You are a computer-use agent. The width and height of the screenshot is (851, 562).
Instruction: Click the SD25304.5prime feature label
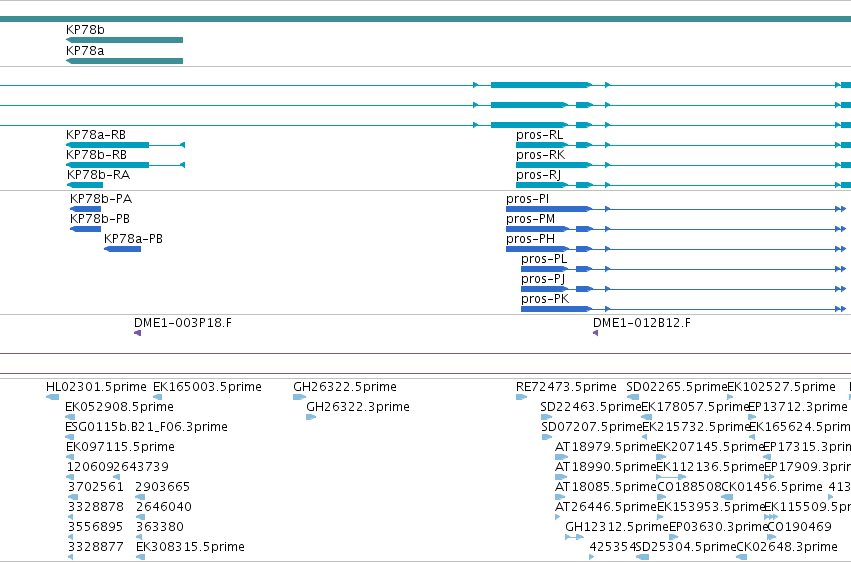tap(686, 547)
